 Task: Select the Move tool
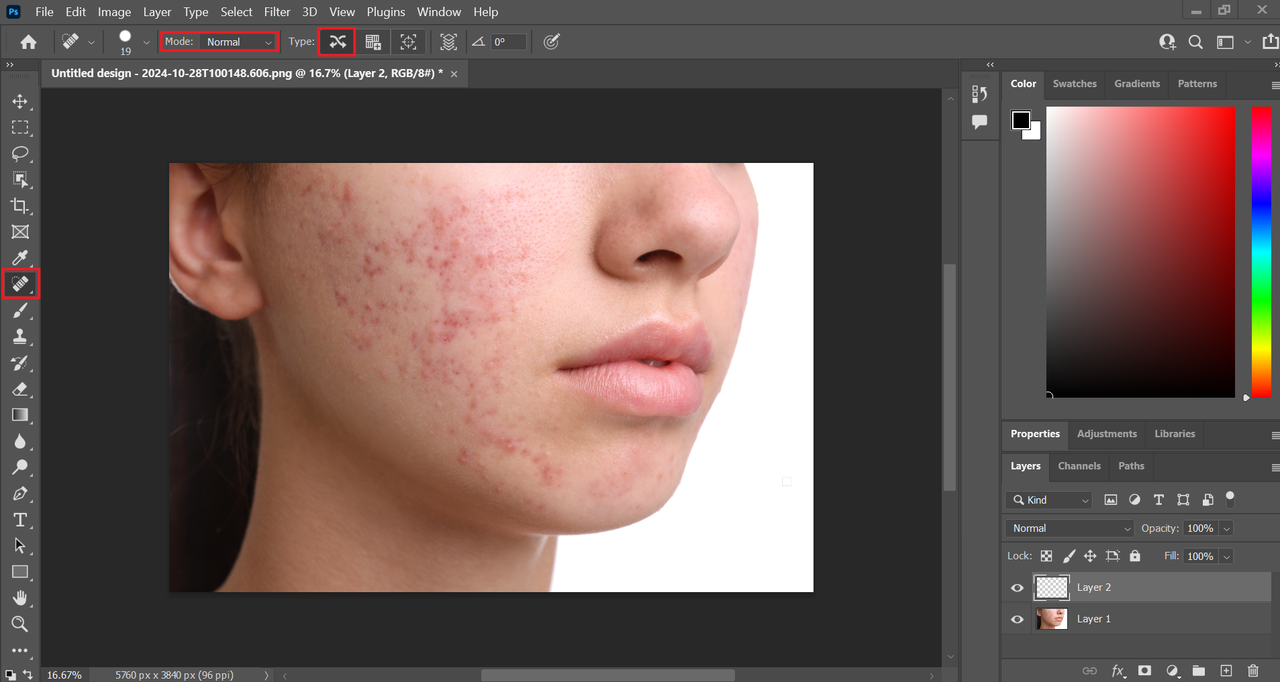point(20,102)
